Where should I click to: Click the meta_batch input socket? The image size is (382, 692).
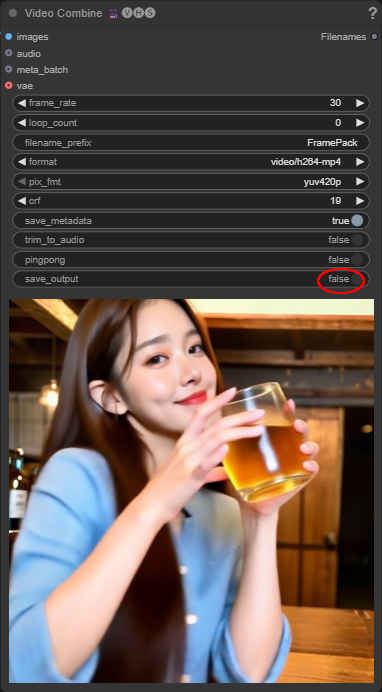coord(8,69)
